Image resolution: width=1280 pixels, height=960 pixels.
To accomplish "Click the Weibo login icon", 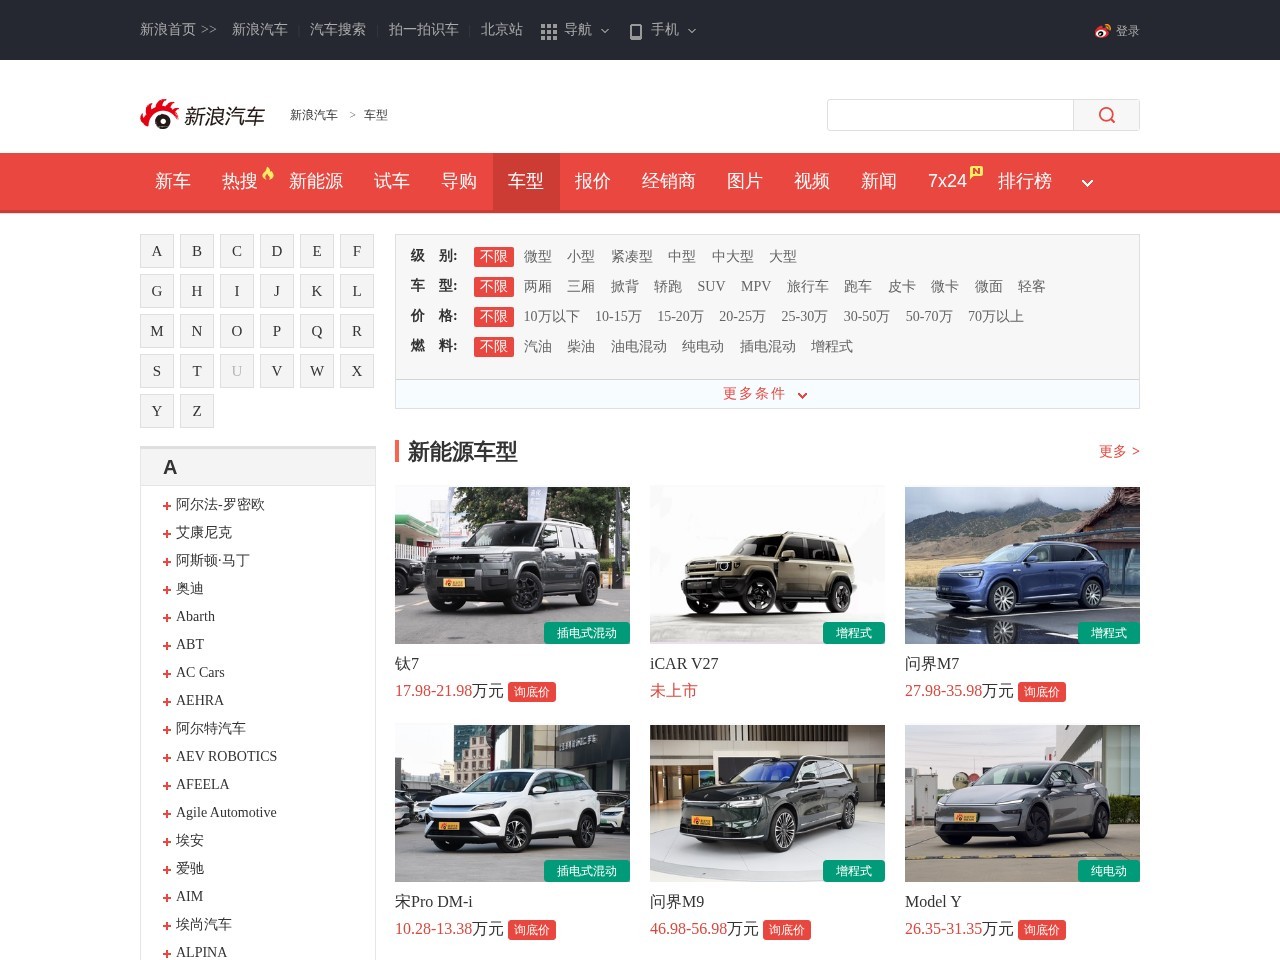I will 1102,31.
